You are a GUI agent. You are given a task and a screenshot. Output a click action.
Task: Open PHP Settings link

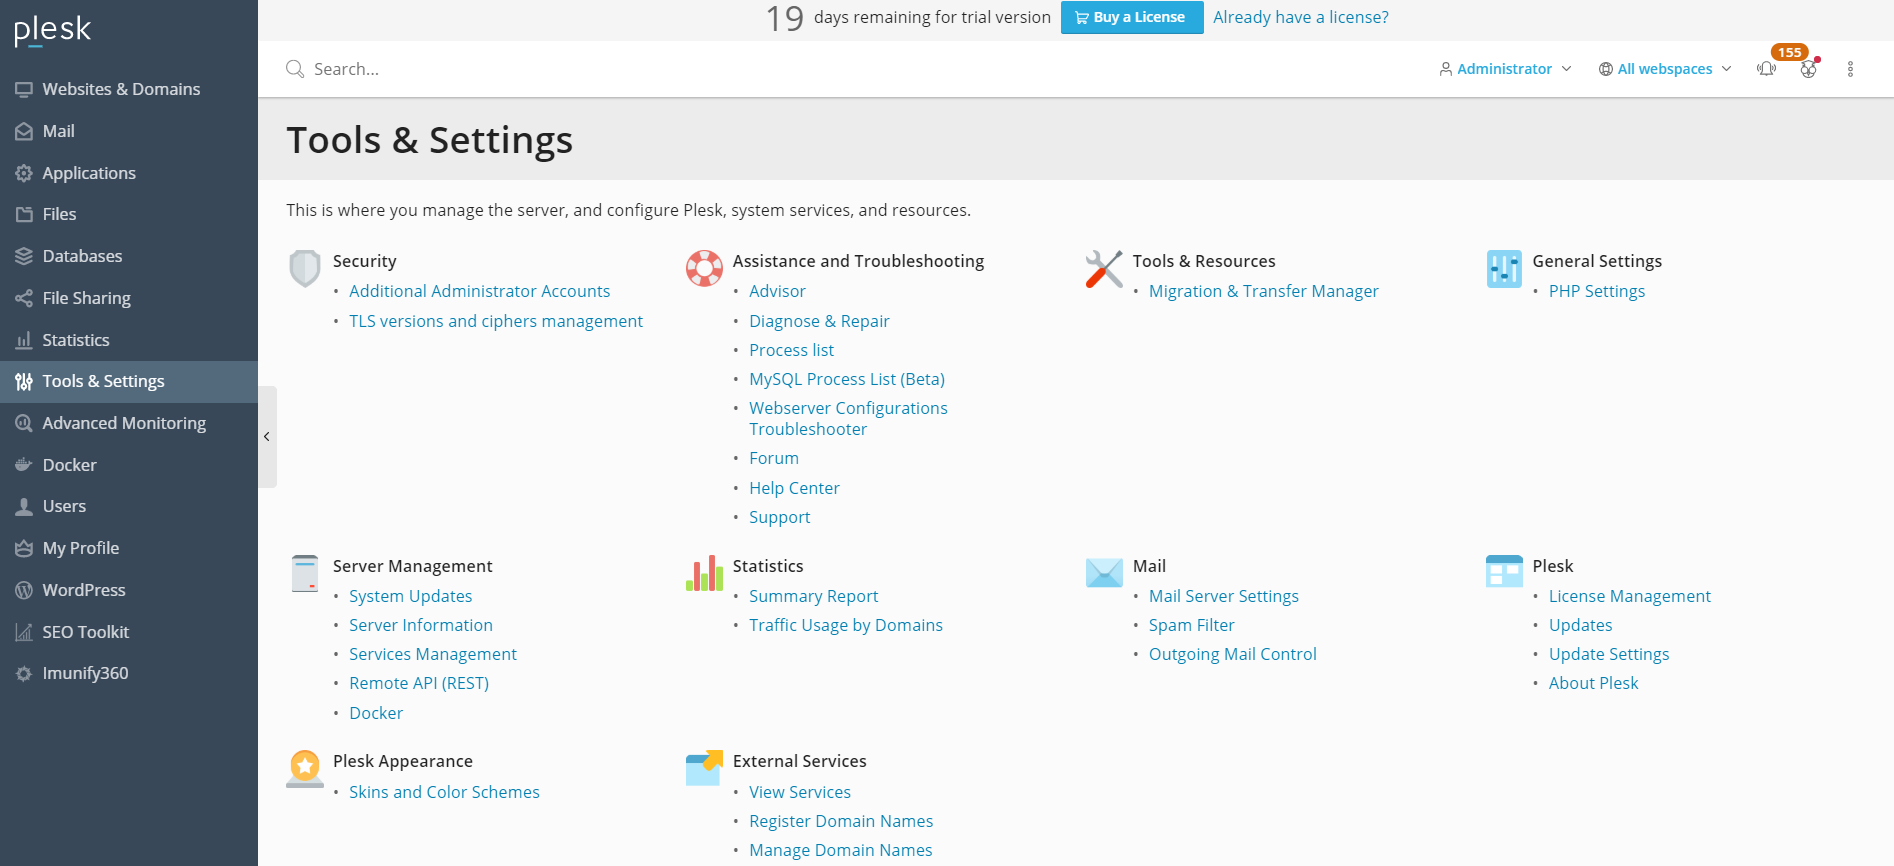coord(1597,291)
